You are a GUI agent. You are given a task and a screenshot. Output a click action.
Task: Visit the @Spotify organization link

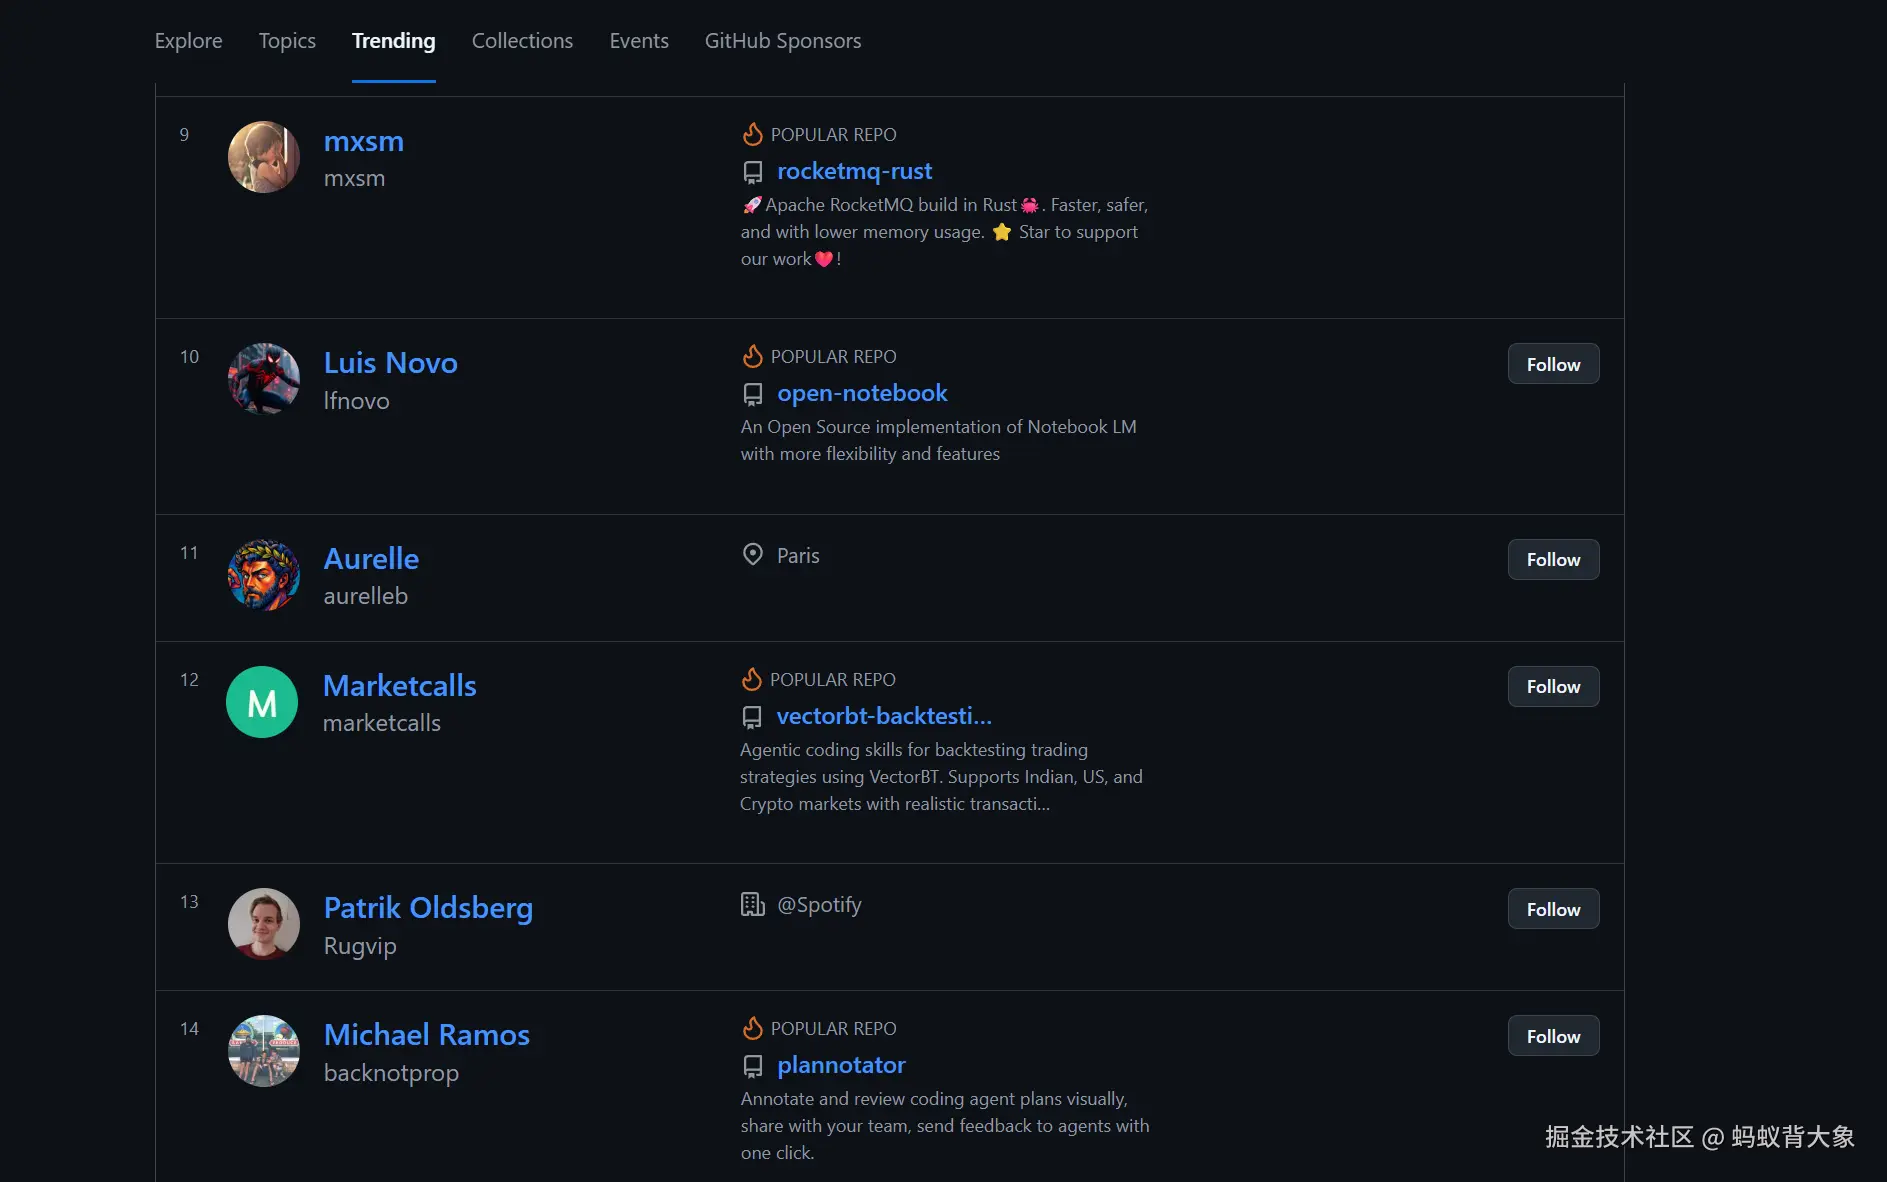click(x=819, y=905)
